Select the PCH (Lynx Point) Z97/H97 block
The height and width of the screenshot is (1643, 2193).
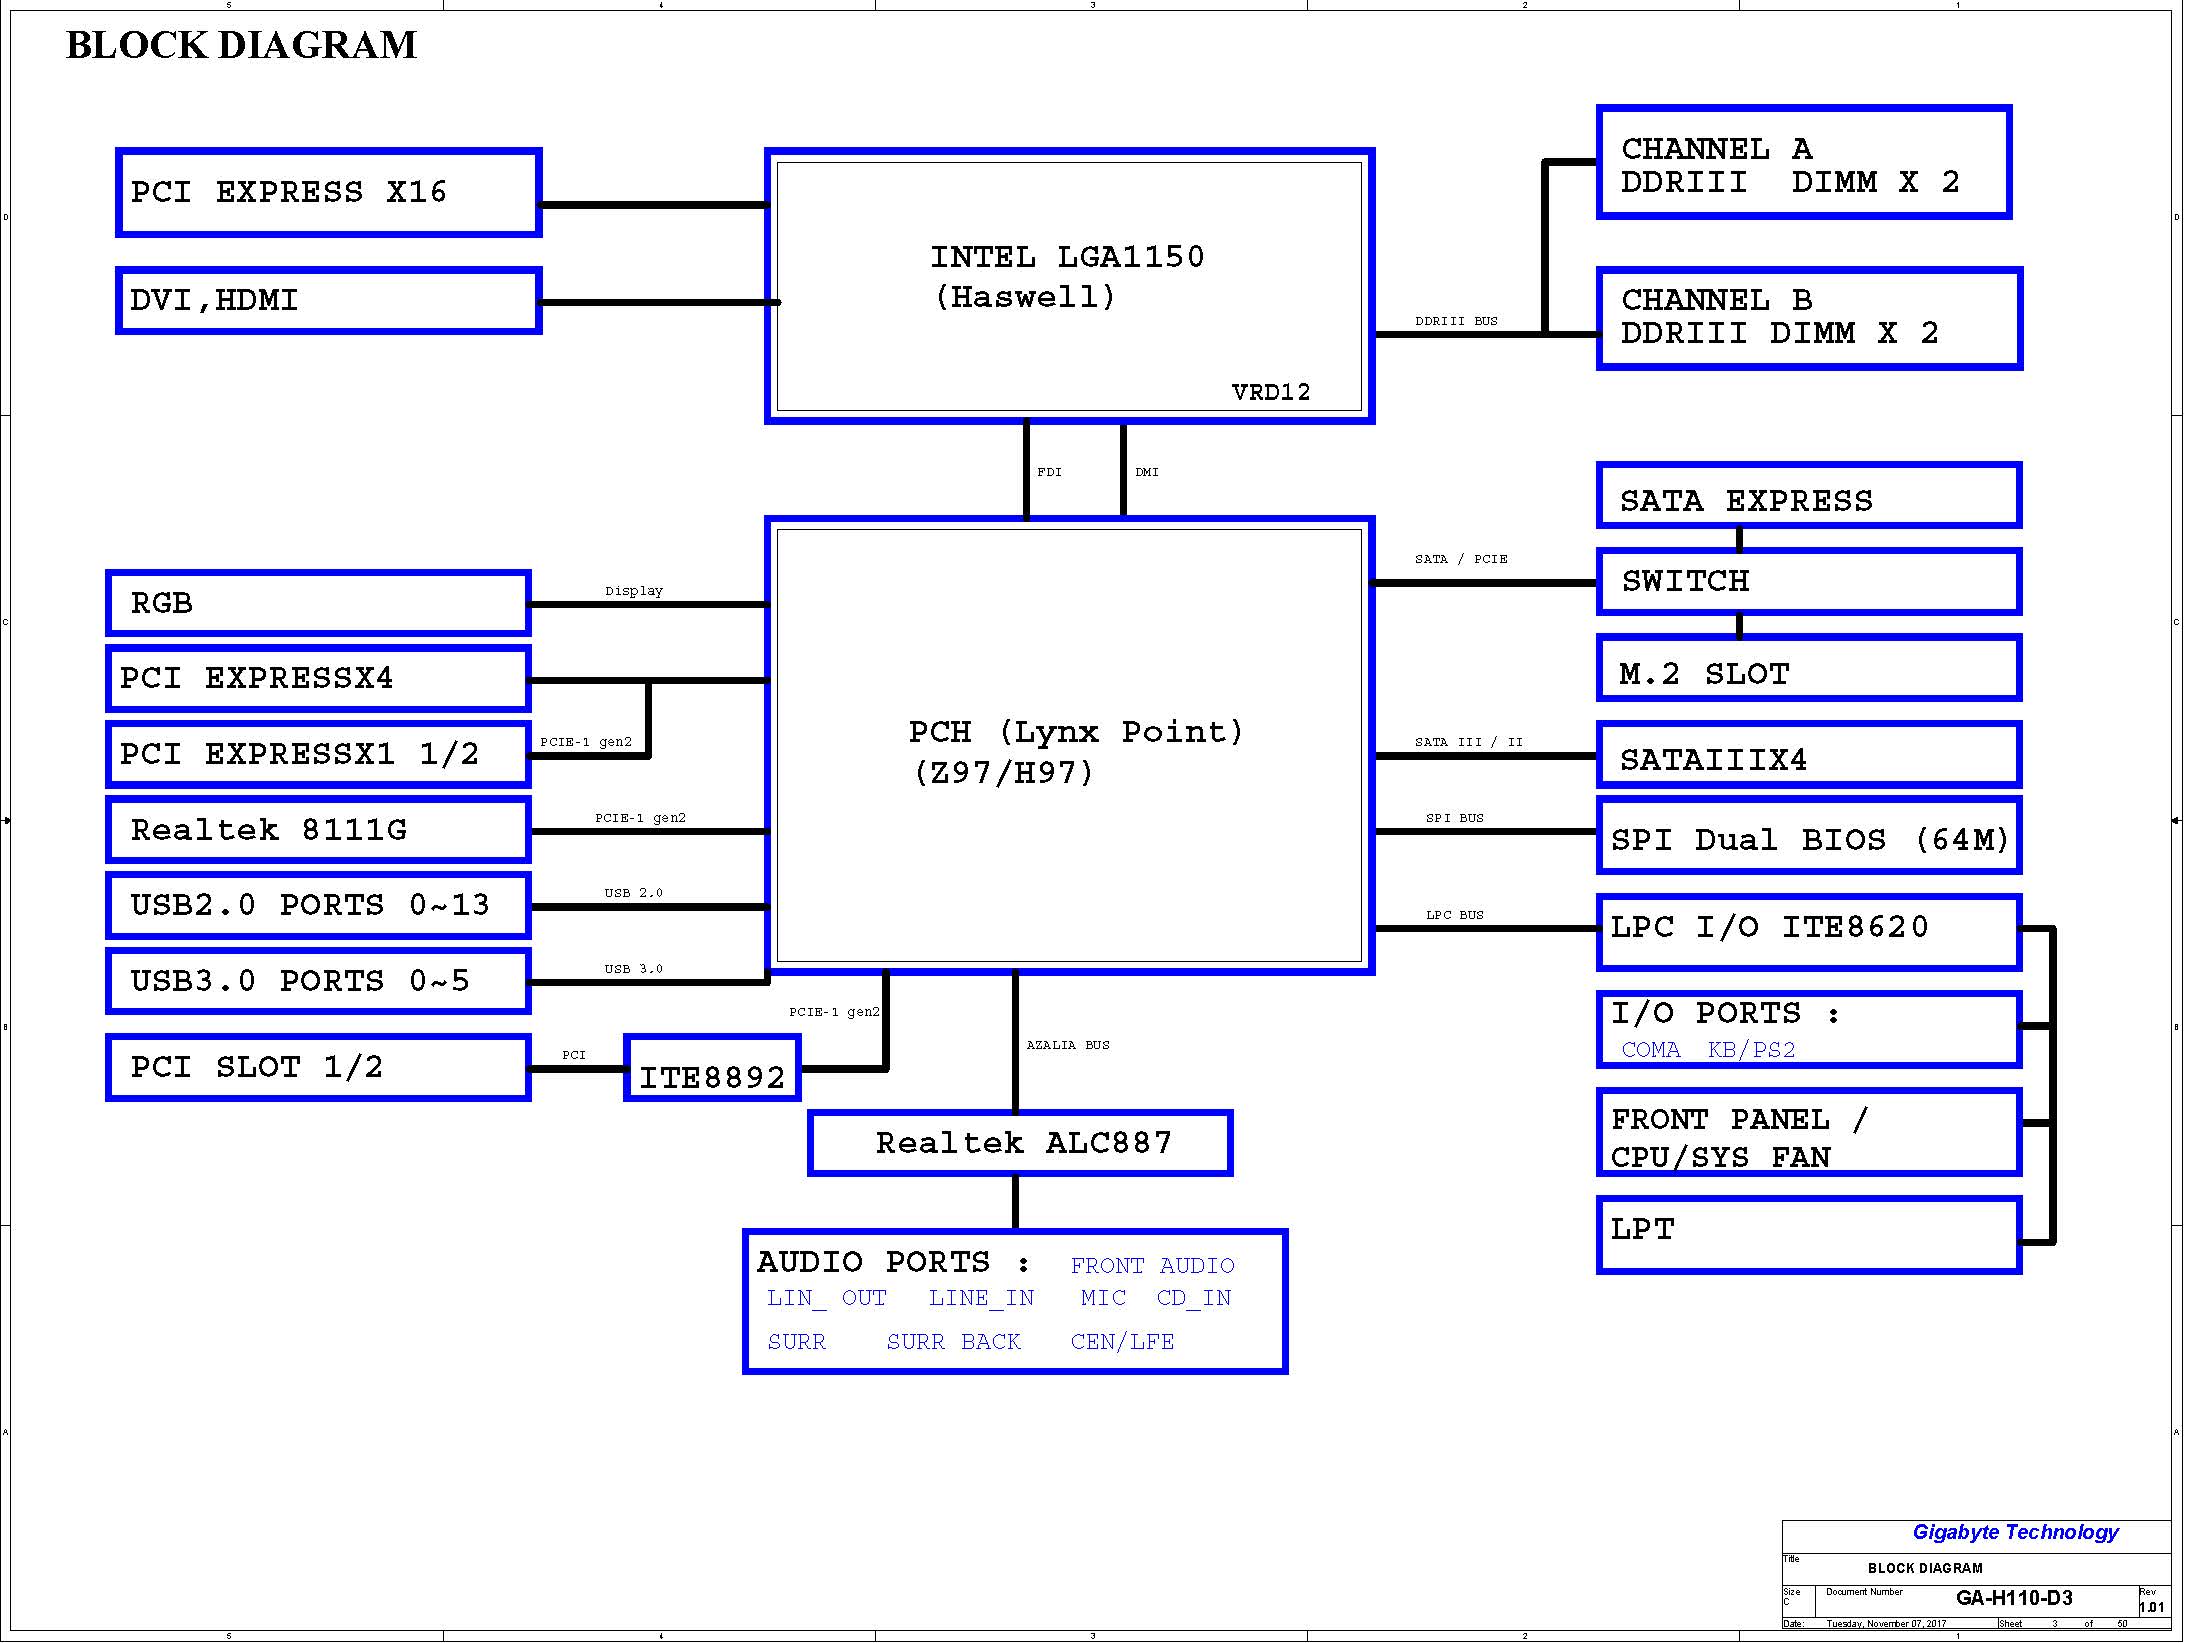coord(1069,746)
